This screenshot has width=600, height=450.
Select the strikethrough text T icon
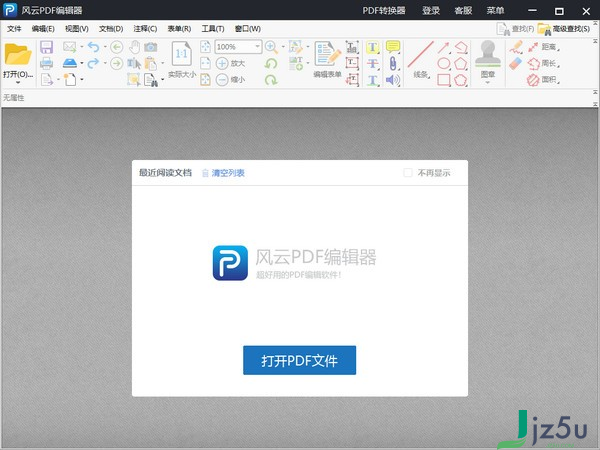tap(372, 64)
